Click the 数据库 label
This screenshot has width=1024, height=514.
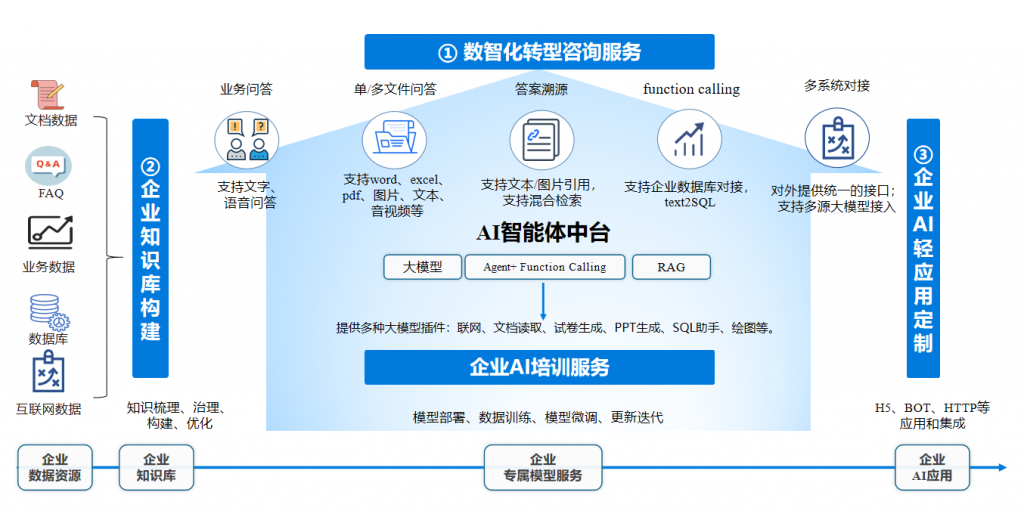(48, 338)
